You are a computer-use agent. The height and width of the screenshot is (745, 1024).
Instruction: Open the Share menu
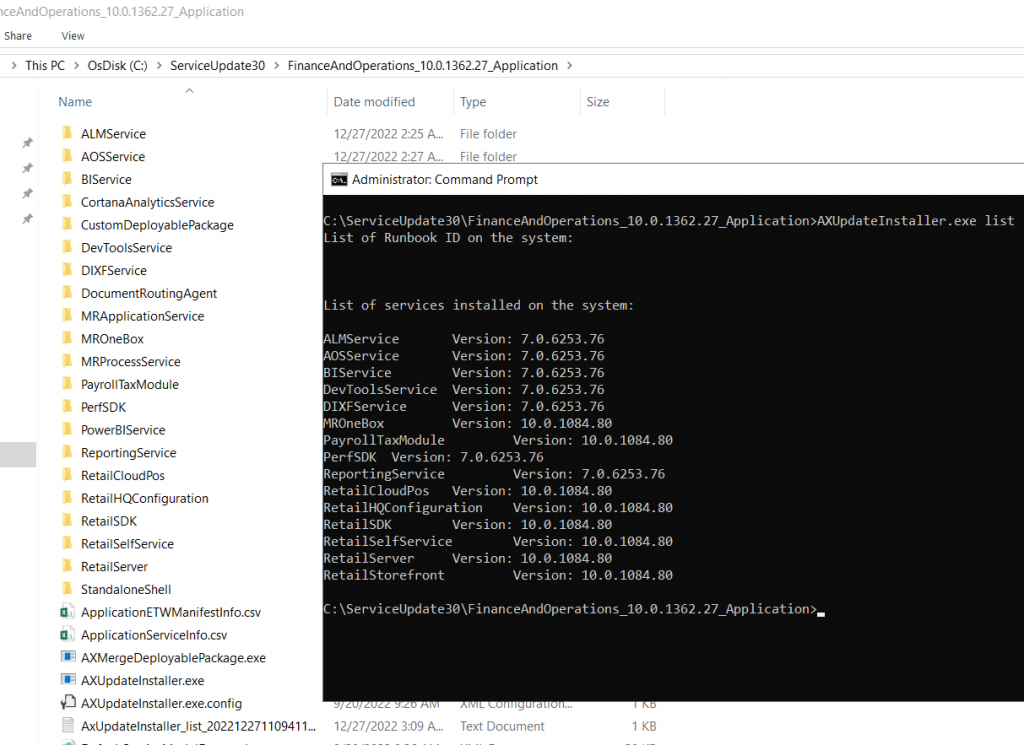[x=18, y=35]
